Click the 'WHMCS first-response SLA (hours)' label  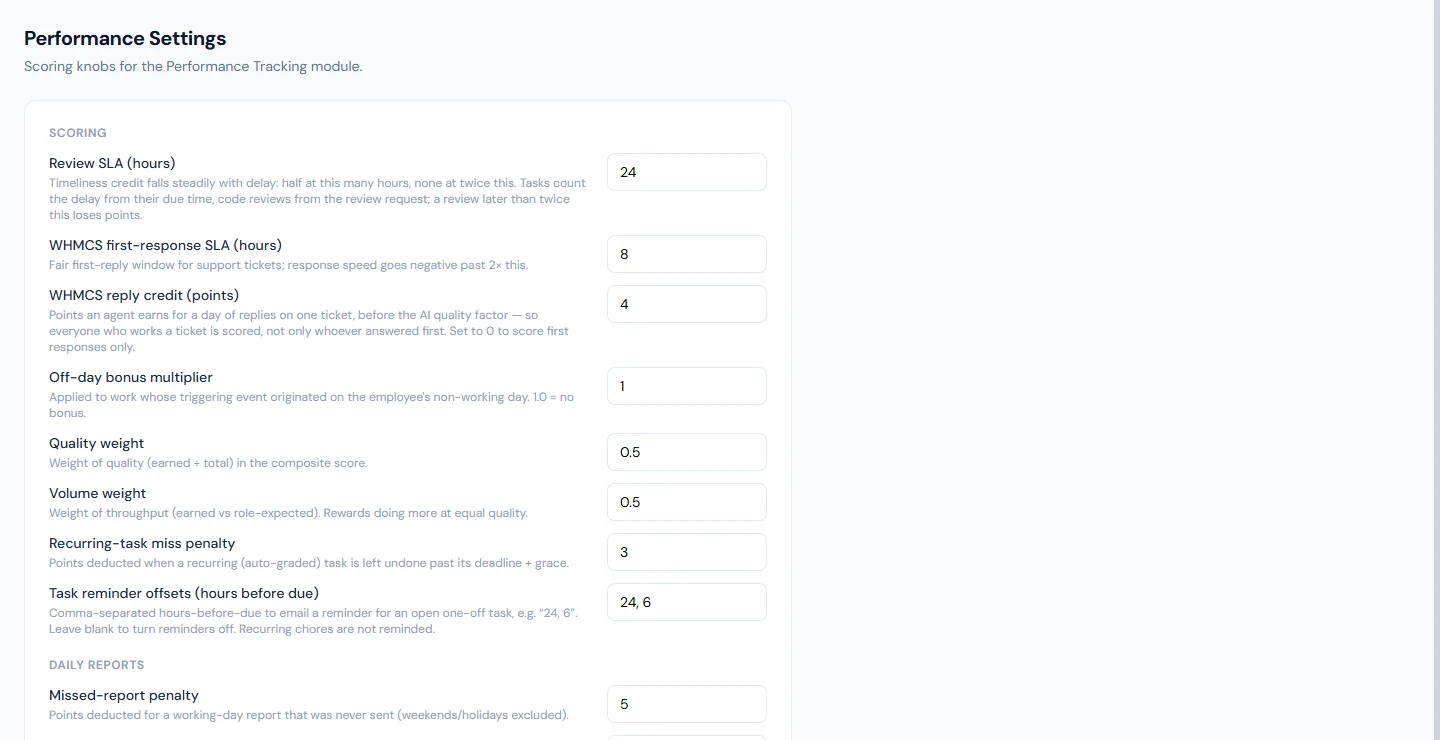tap(165, 245)
